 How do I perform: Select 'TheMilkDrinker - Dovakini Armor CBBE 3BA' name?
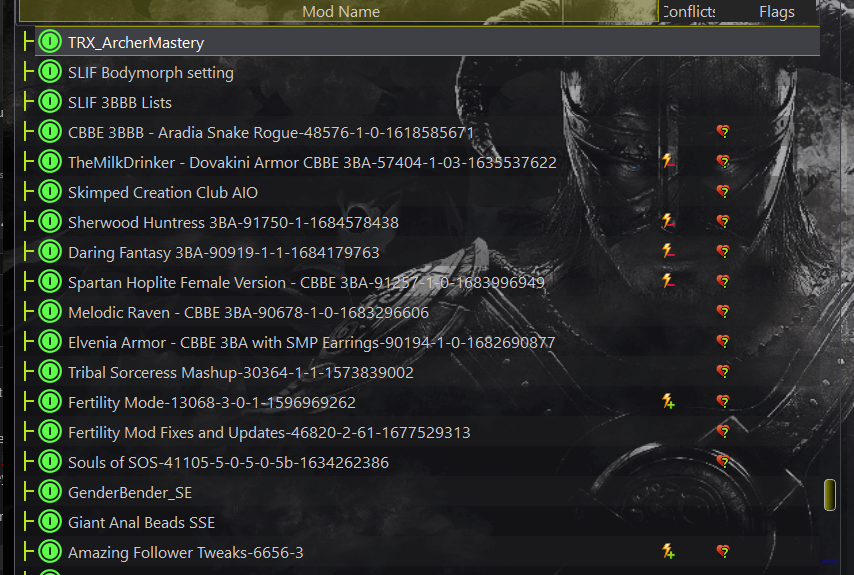pos(312,162)
